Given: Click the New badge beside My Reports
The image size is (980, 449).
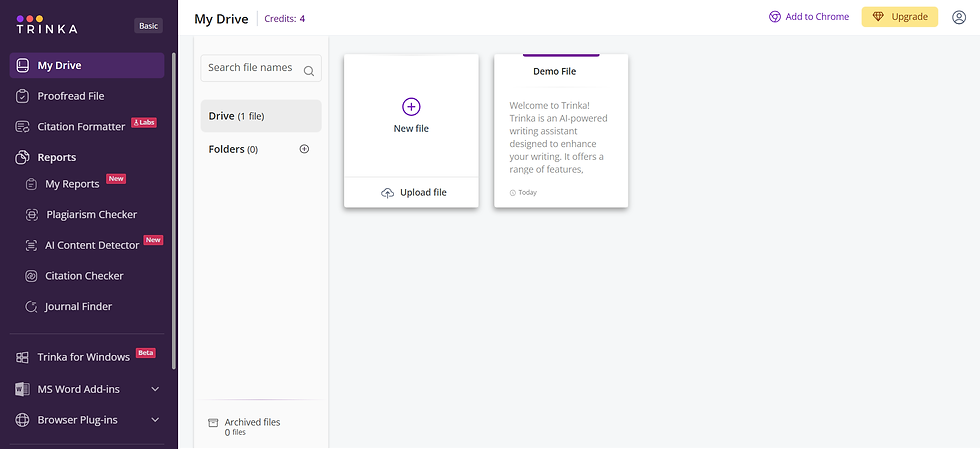Looking at the screenshot, I should [116, 179].
